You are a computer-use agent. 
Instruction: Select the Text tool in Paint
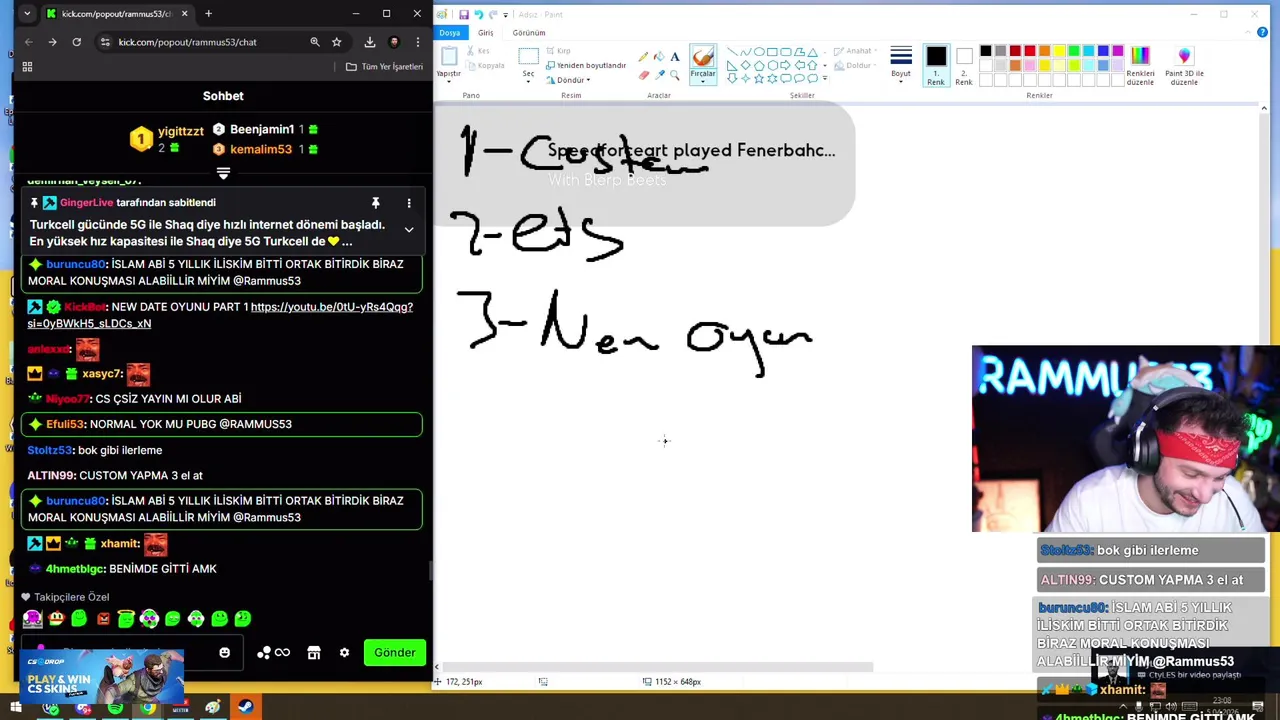674,57
